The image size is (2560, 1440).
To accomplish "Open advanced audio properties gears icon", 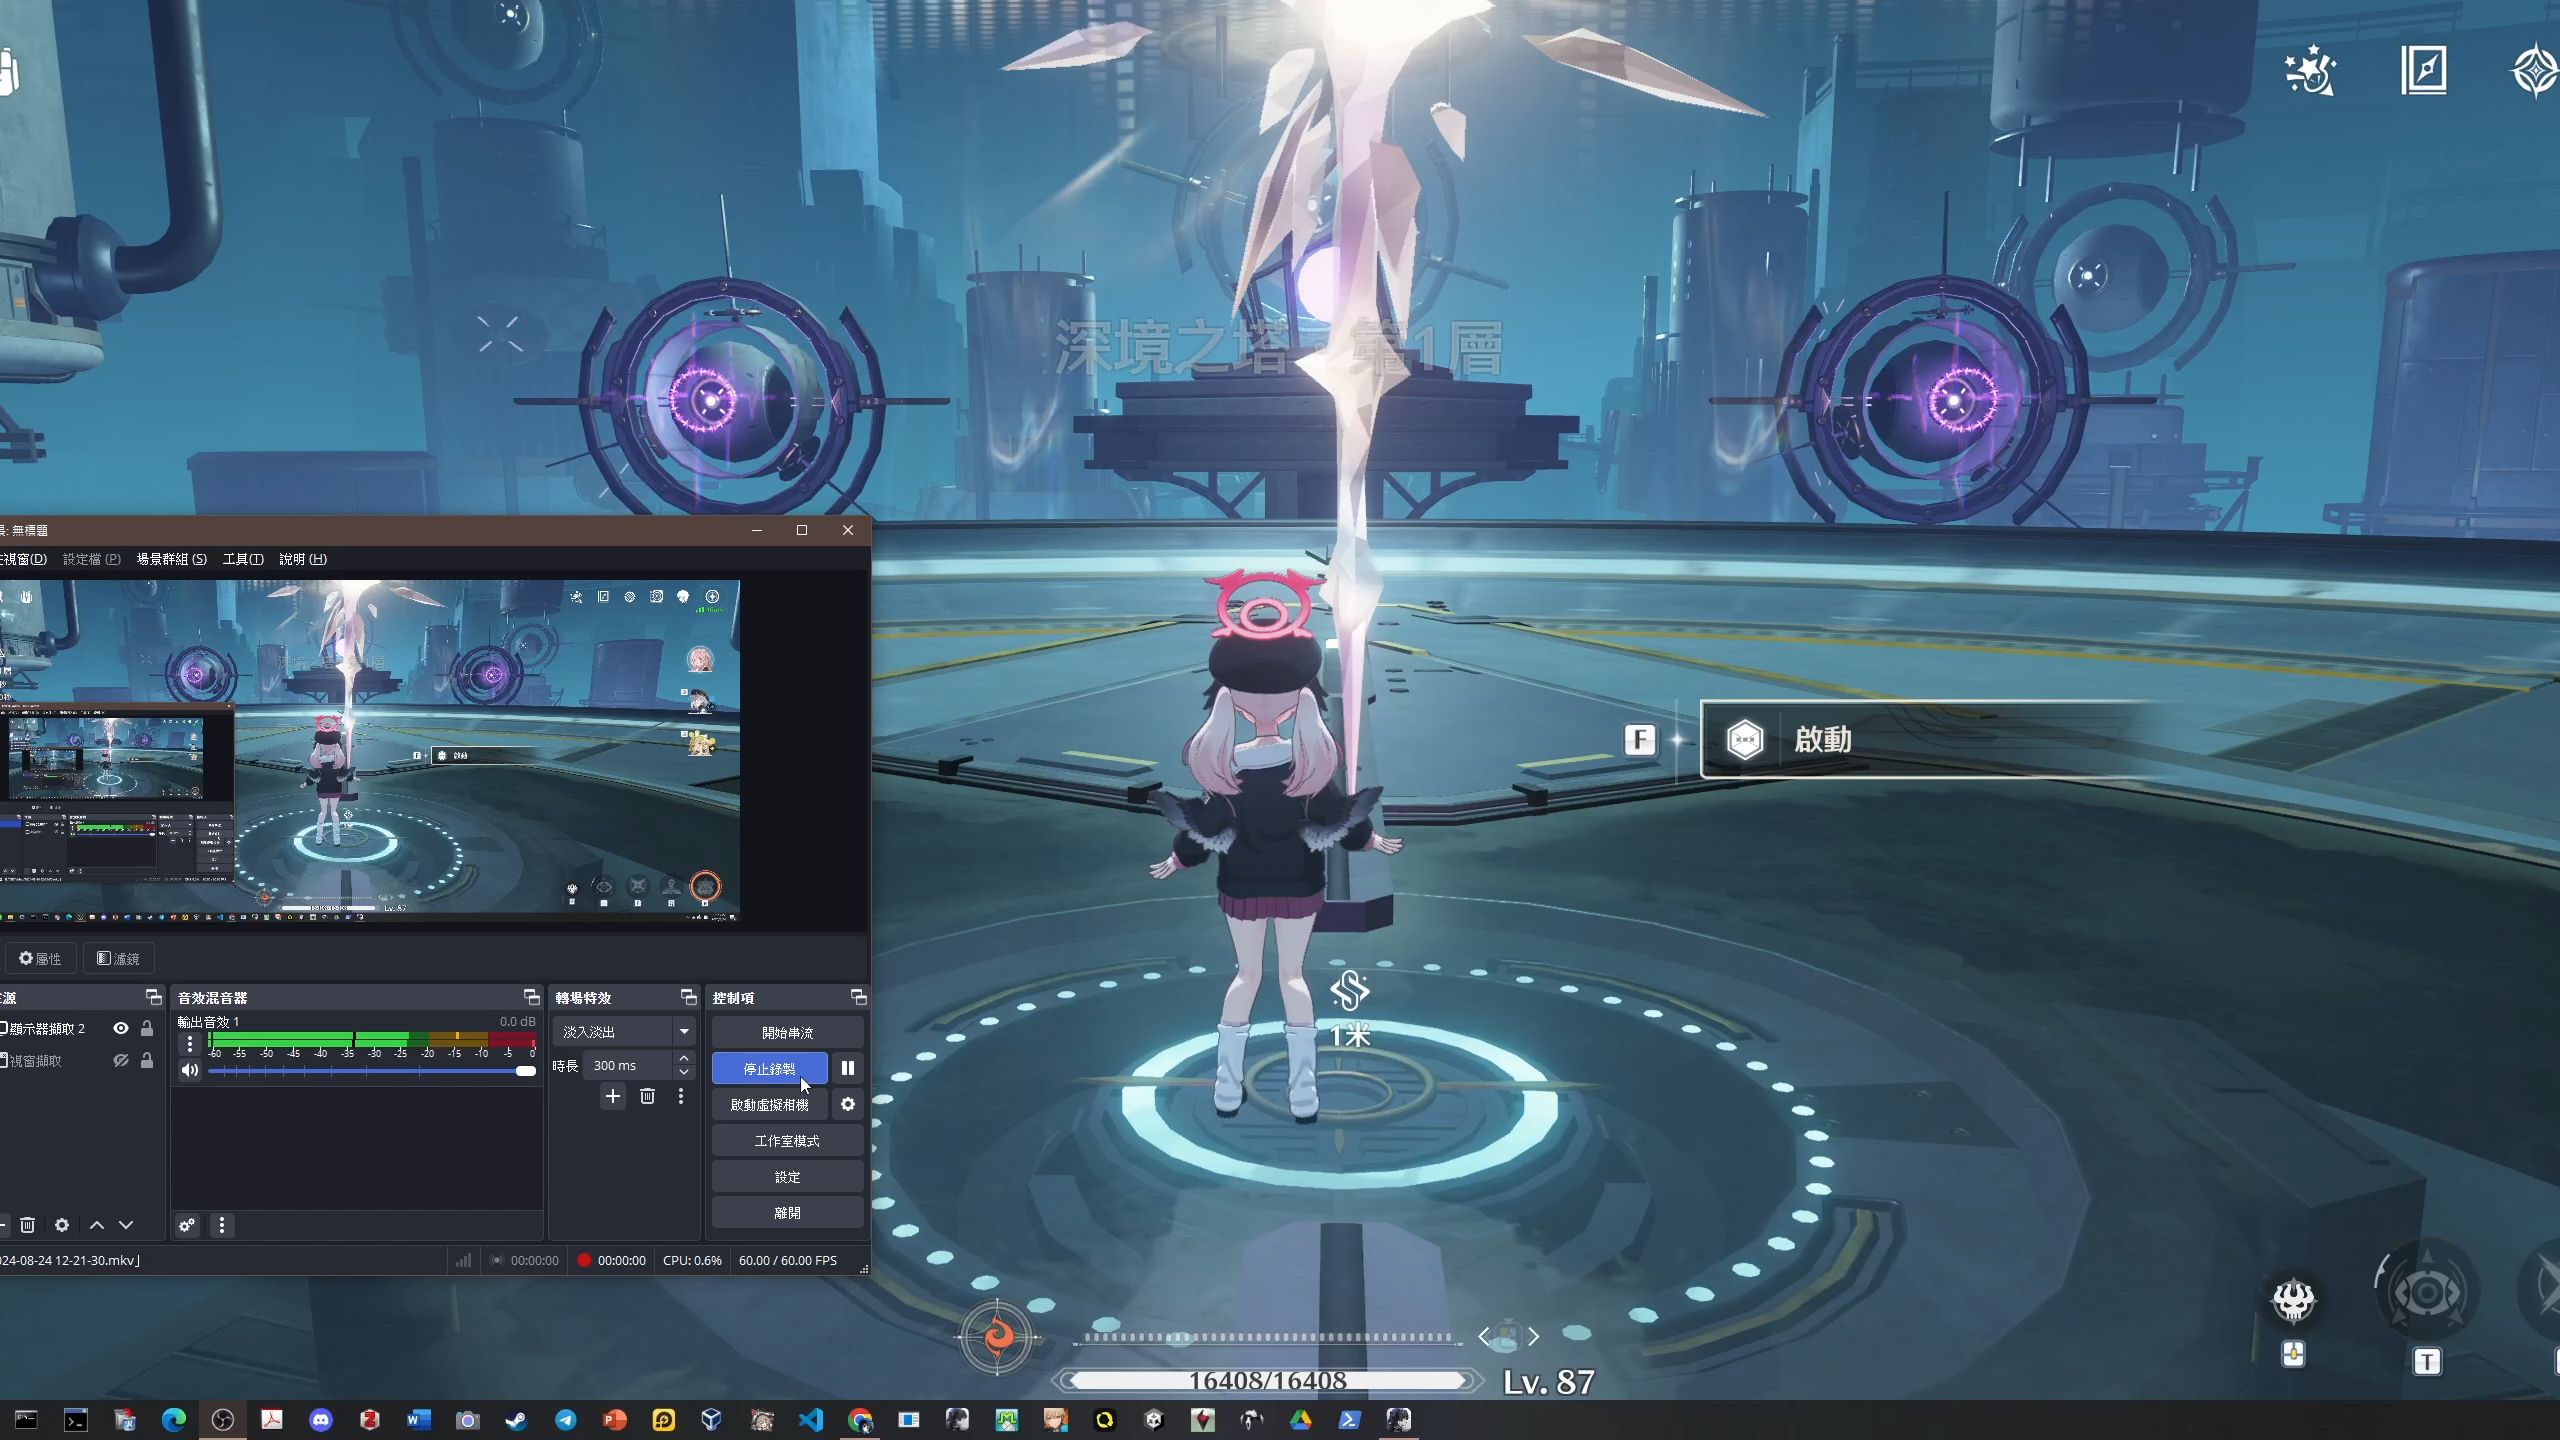I will (x=187, y=1225).
